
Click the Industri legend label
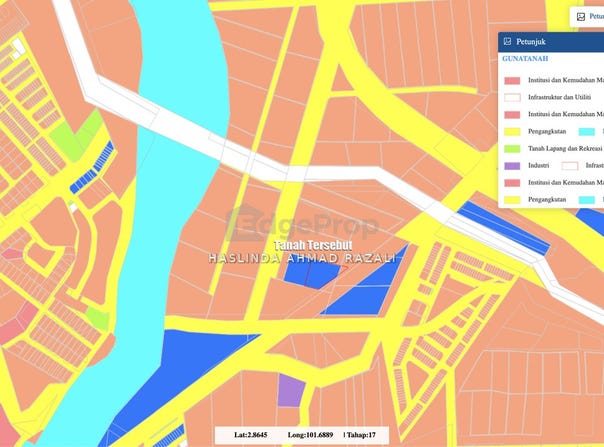539,165
